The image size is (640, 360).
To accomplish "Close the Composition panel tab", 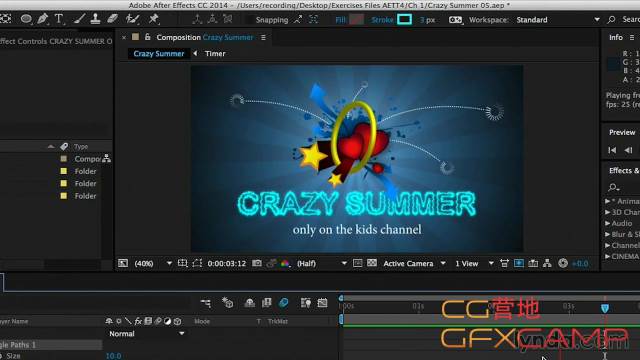I will [x=124, y=37].
